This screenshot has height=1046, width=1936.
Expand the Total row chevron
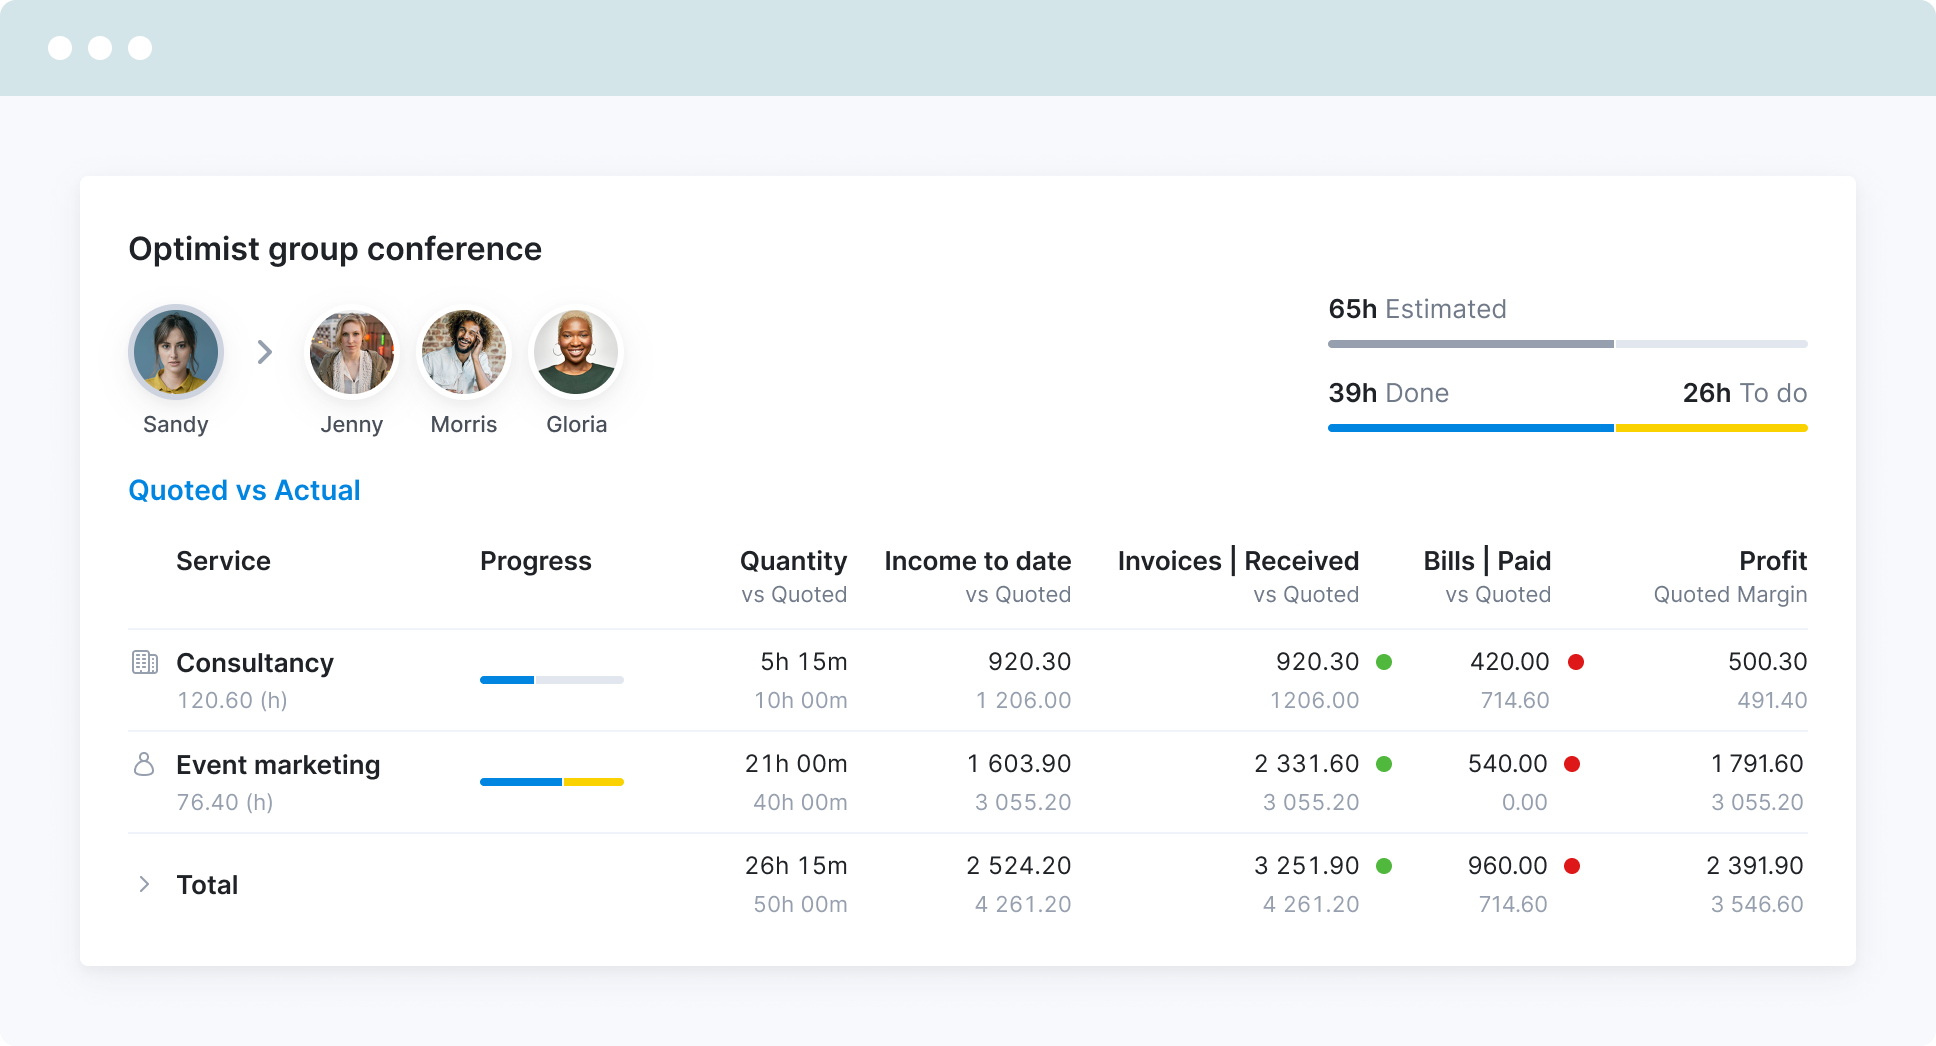coord(144,884)
